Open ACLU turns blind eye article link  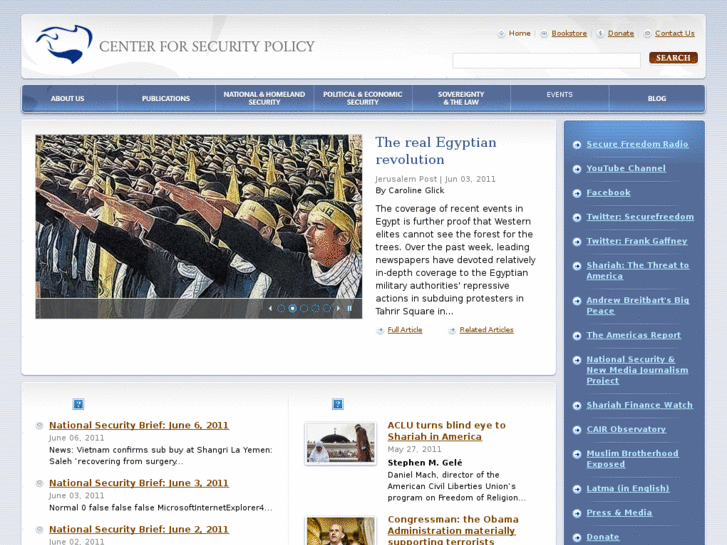[446, 431]
